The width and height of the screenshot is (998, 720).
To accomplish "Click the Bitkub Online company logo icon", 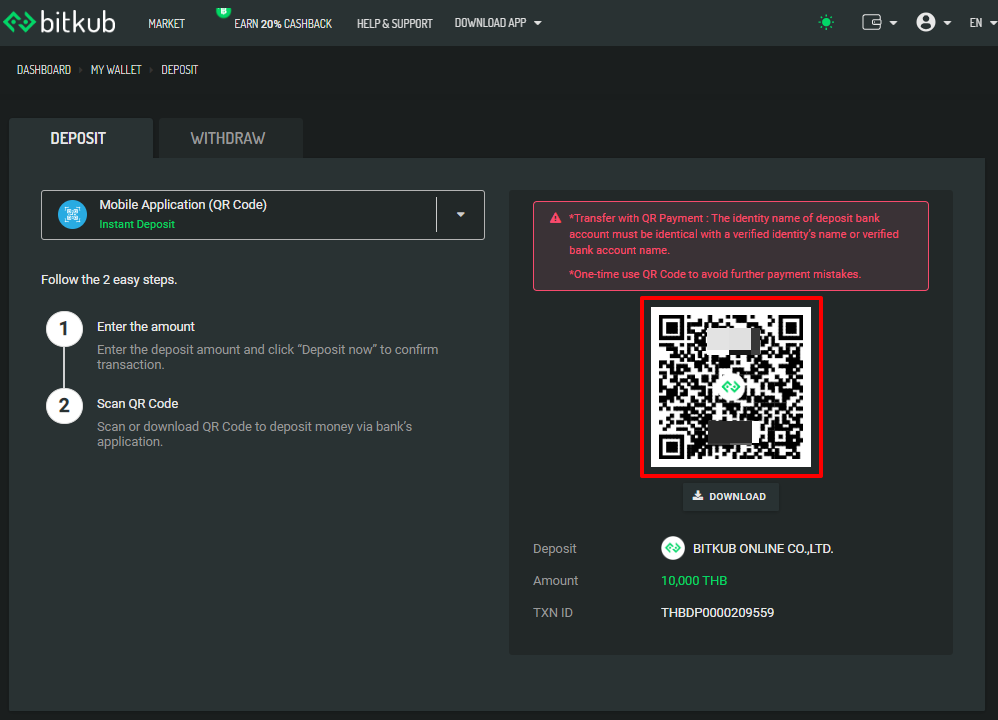I will (673, 548).
